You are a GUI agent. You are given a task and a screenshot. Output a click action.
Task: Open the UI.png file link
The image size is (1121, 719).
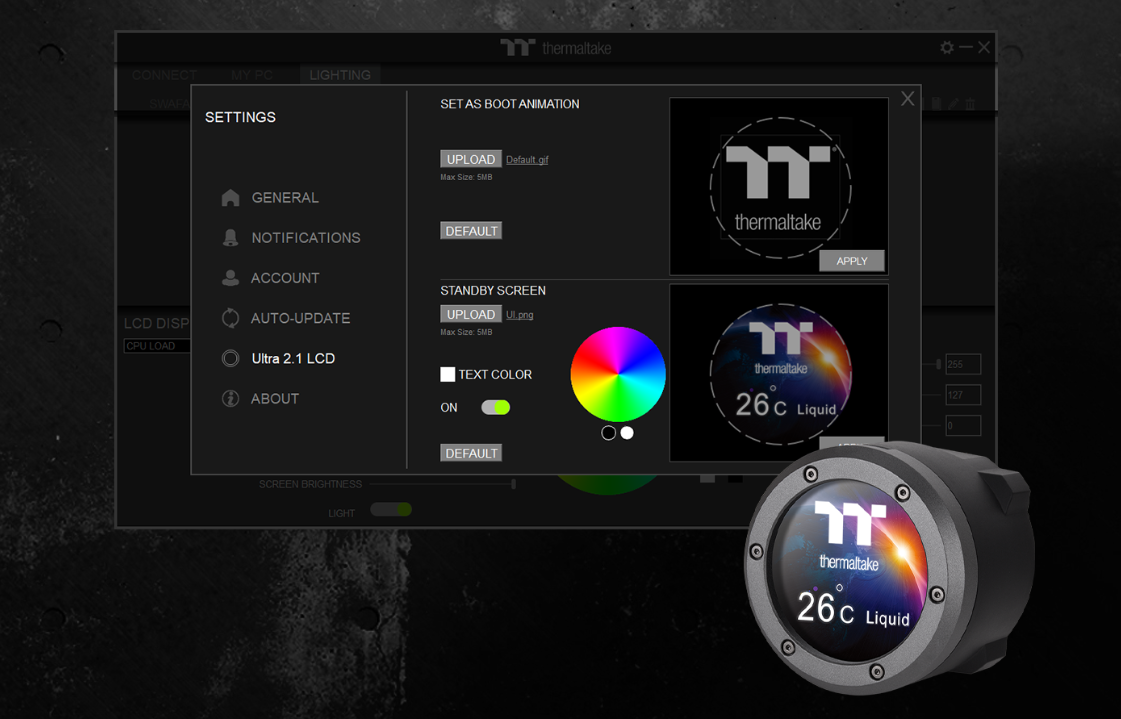coord(520,314)
